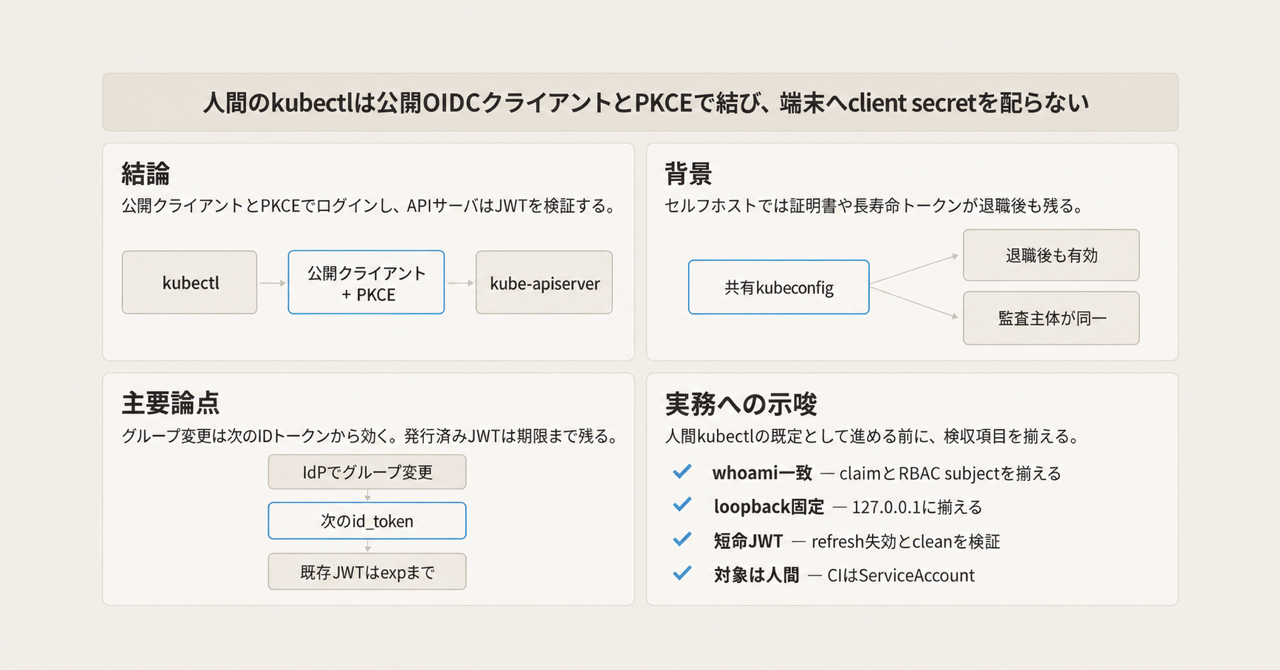Click the 対象は人間 bold label
1280x670 pixels.
[x=755, y=575]
